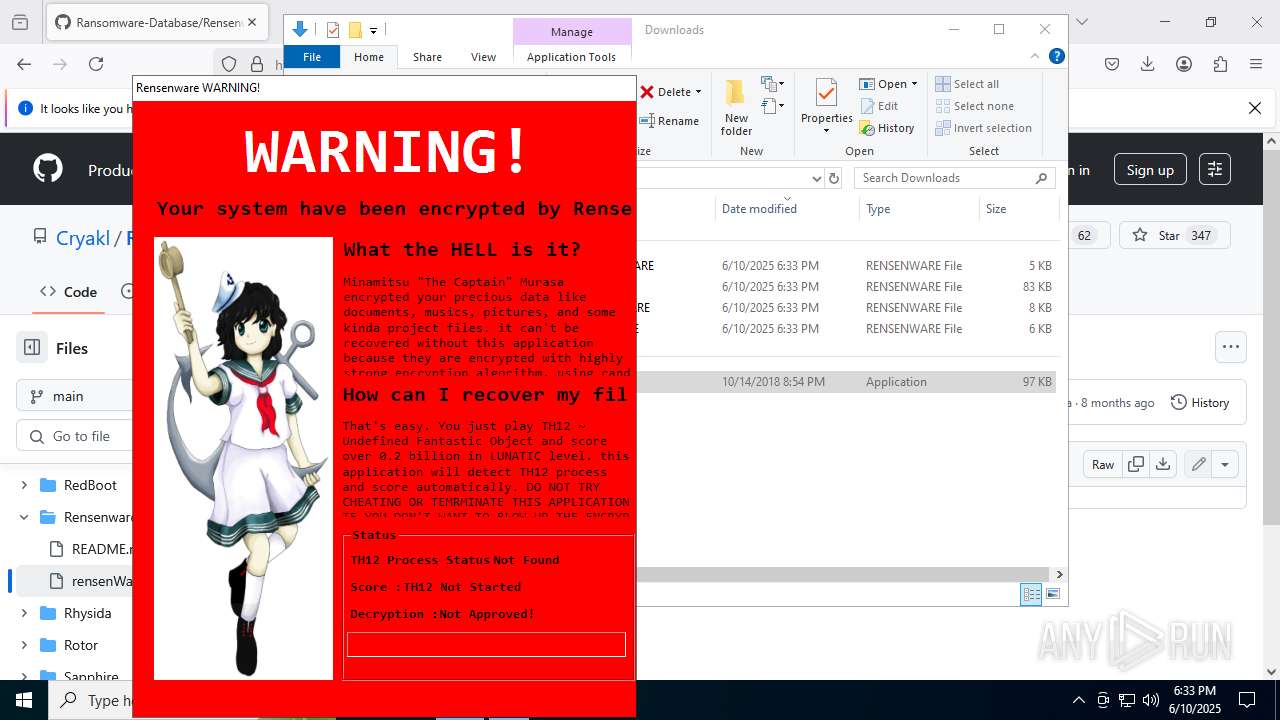Open address bar history dropdown in Explorer
The image size is (1280, 720).
[x=816, y=178]
